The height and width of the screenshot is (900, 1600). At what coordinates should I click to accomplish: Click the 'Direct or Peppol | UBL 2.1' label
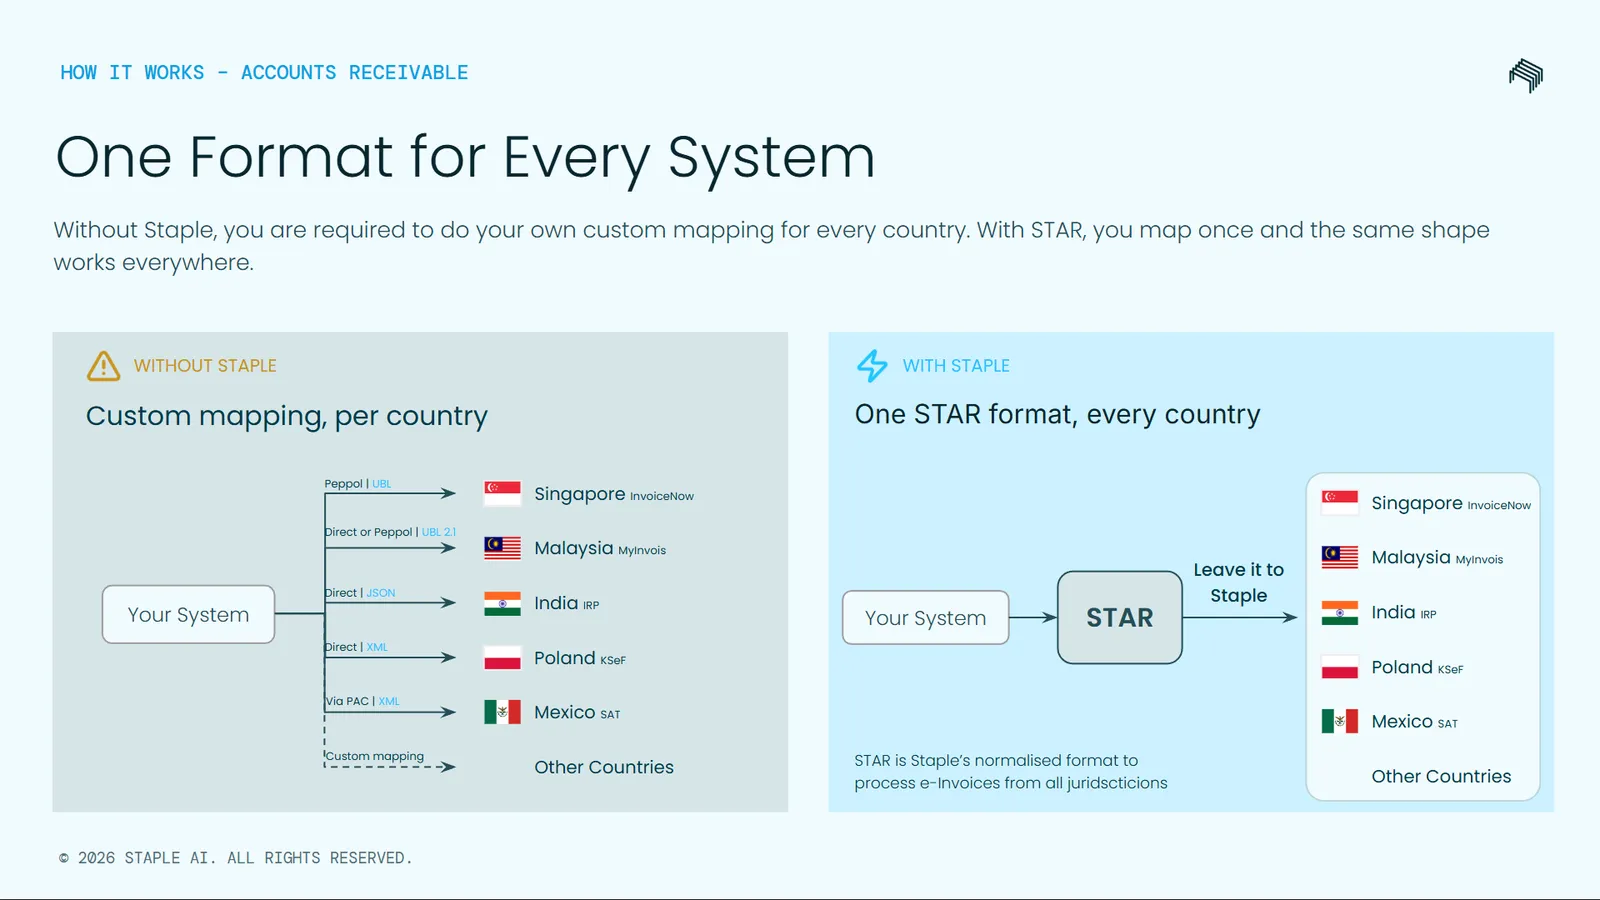tap(390, 532)
